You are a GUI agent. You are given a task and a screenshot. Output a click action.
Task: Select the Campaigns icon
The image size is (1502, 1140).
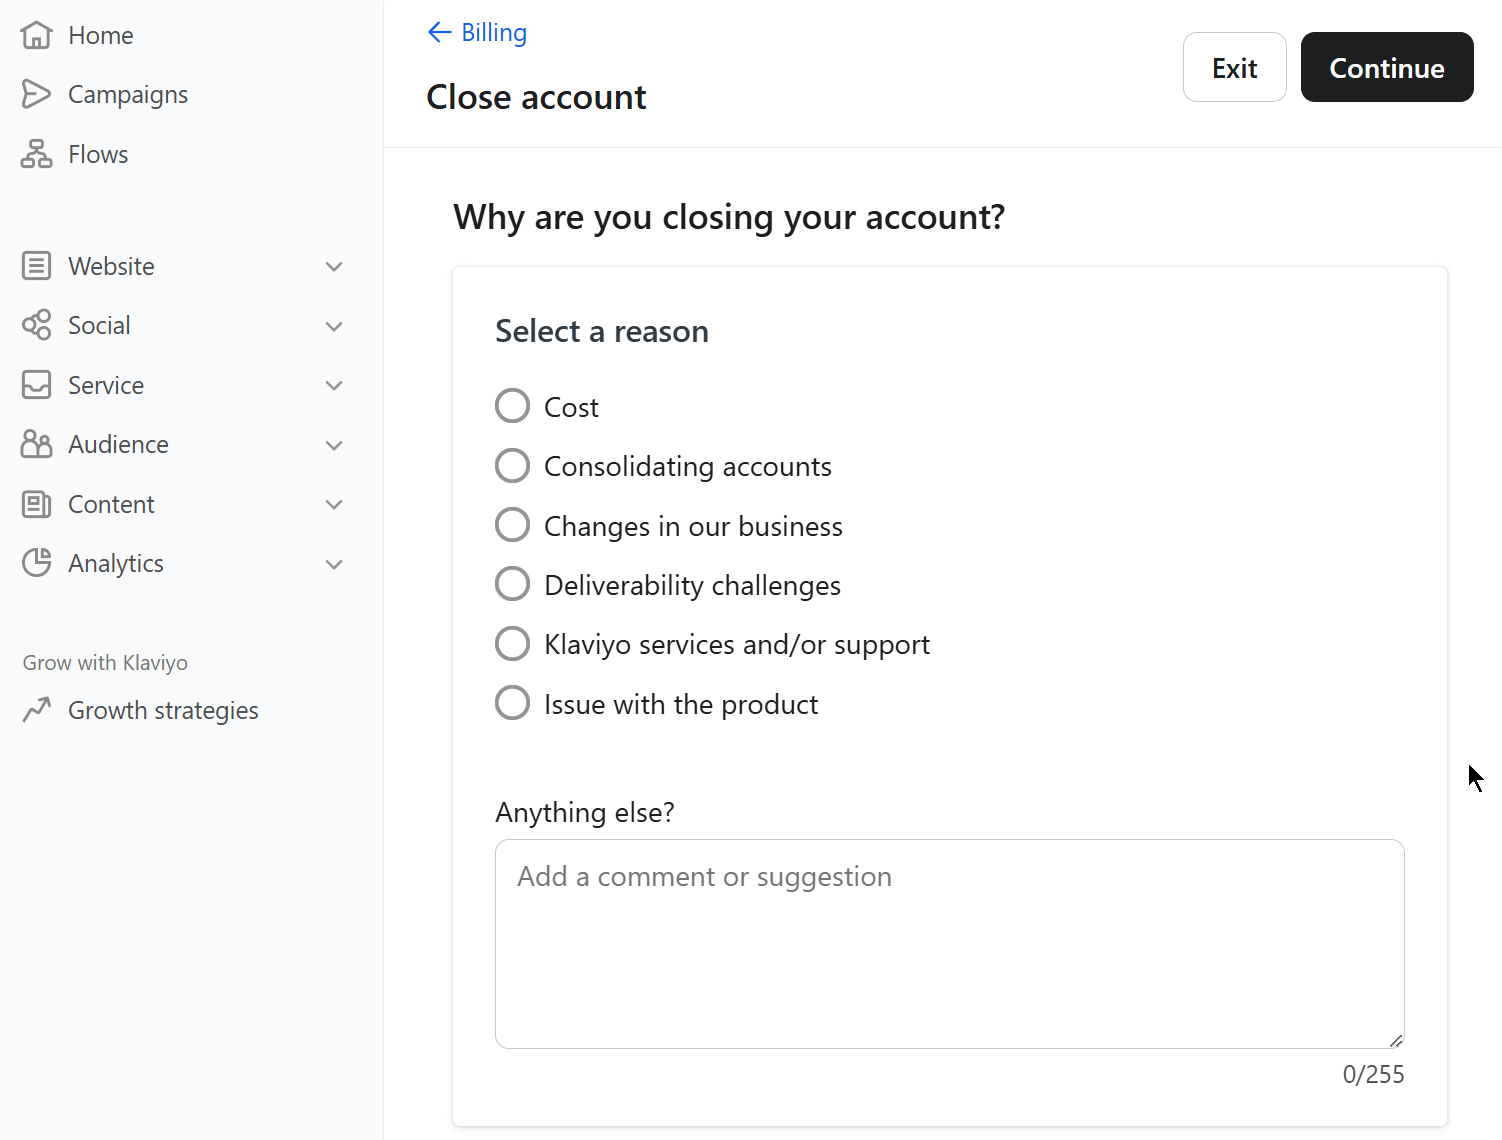36,93
